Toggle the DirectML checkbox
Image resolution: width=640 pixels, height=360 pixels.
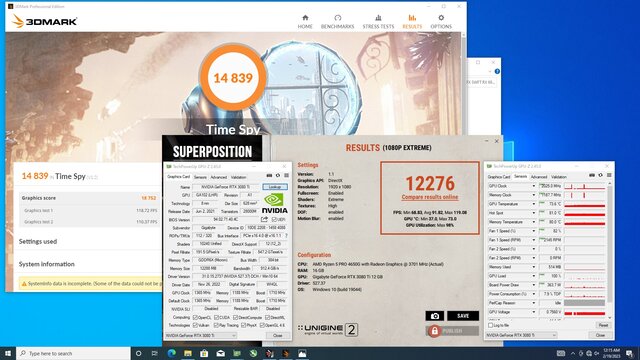(x=267, y=318)
